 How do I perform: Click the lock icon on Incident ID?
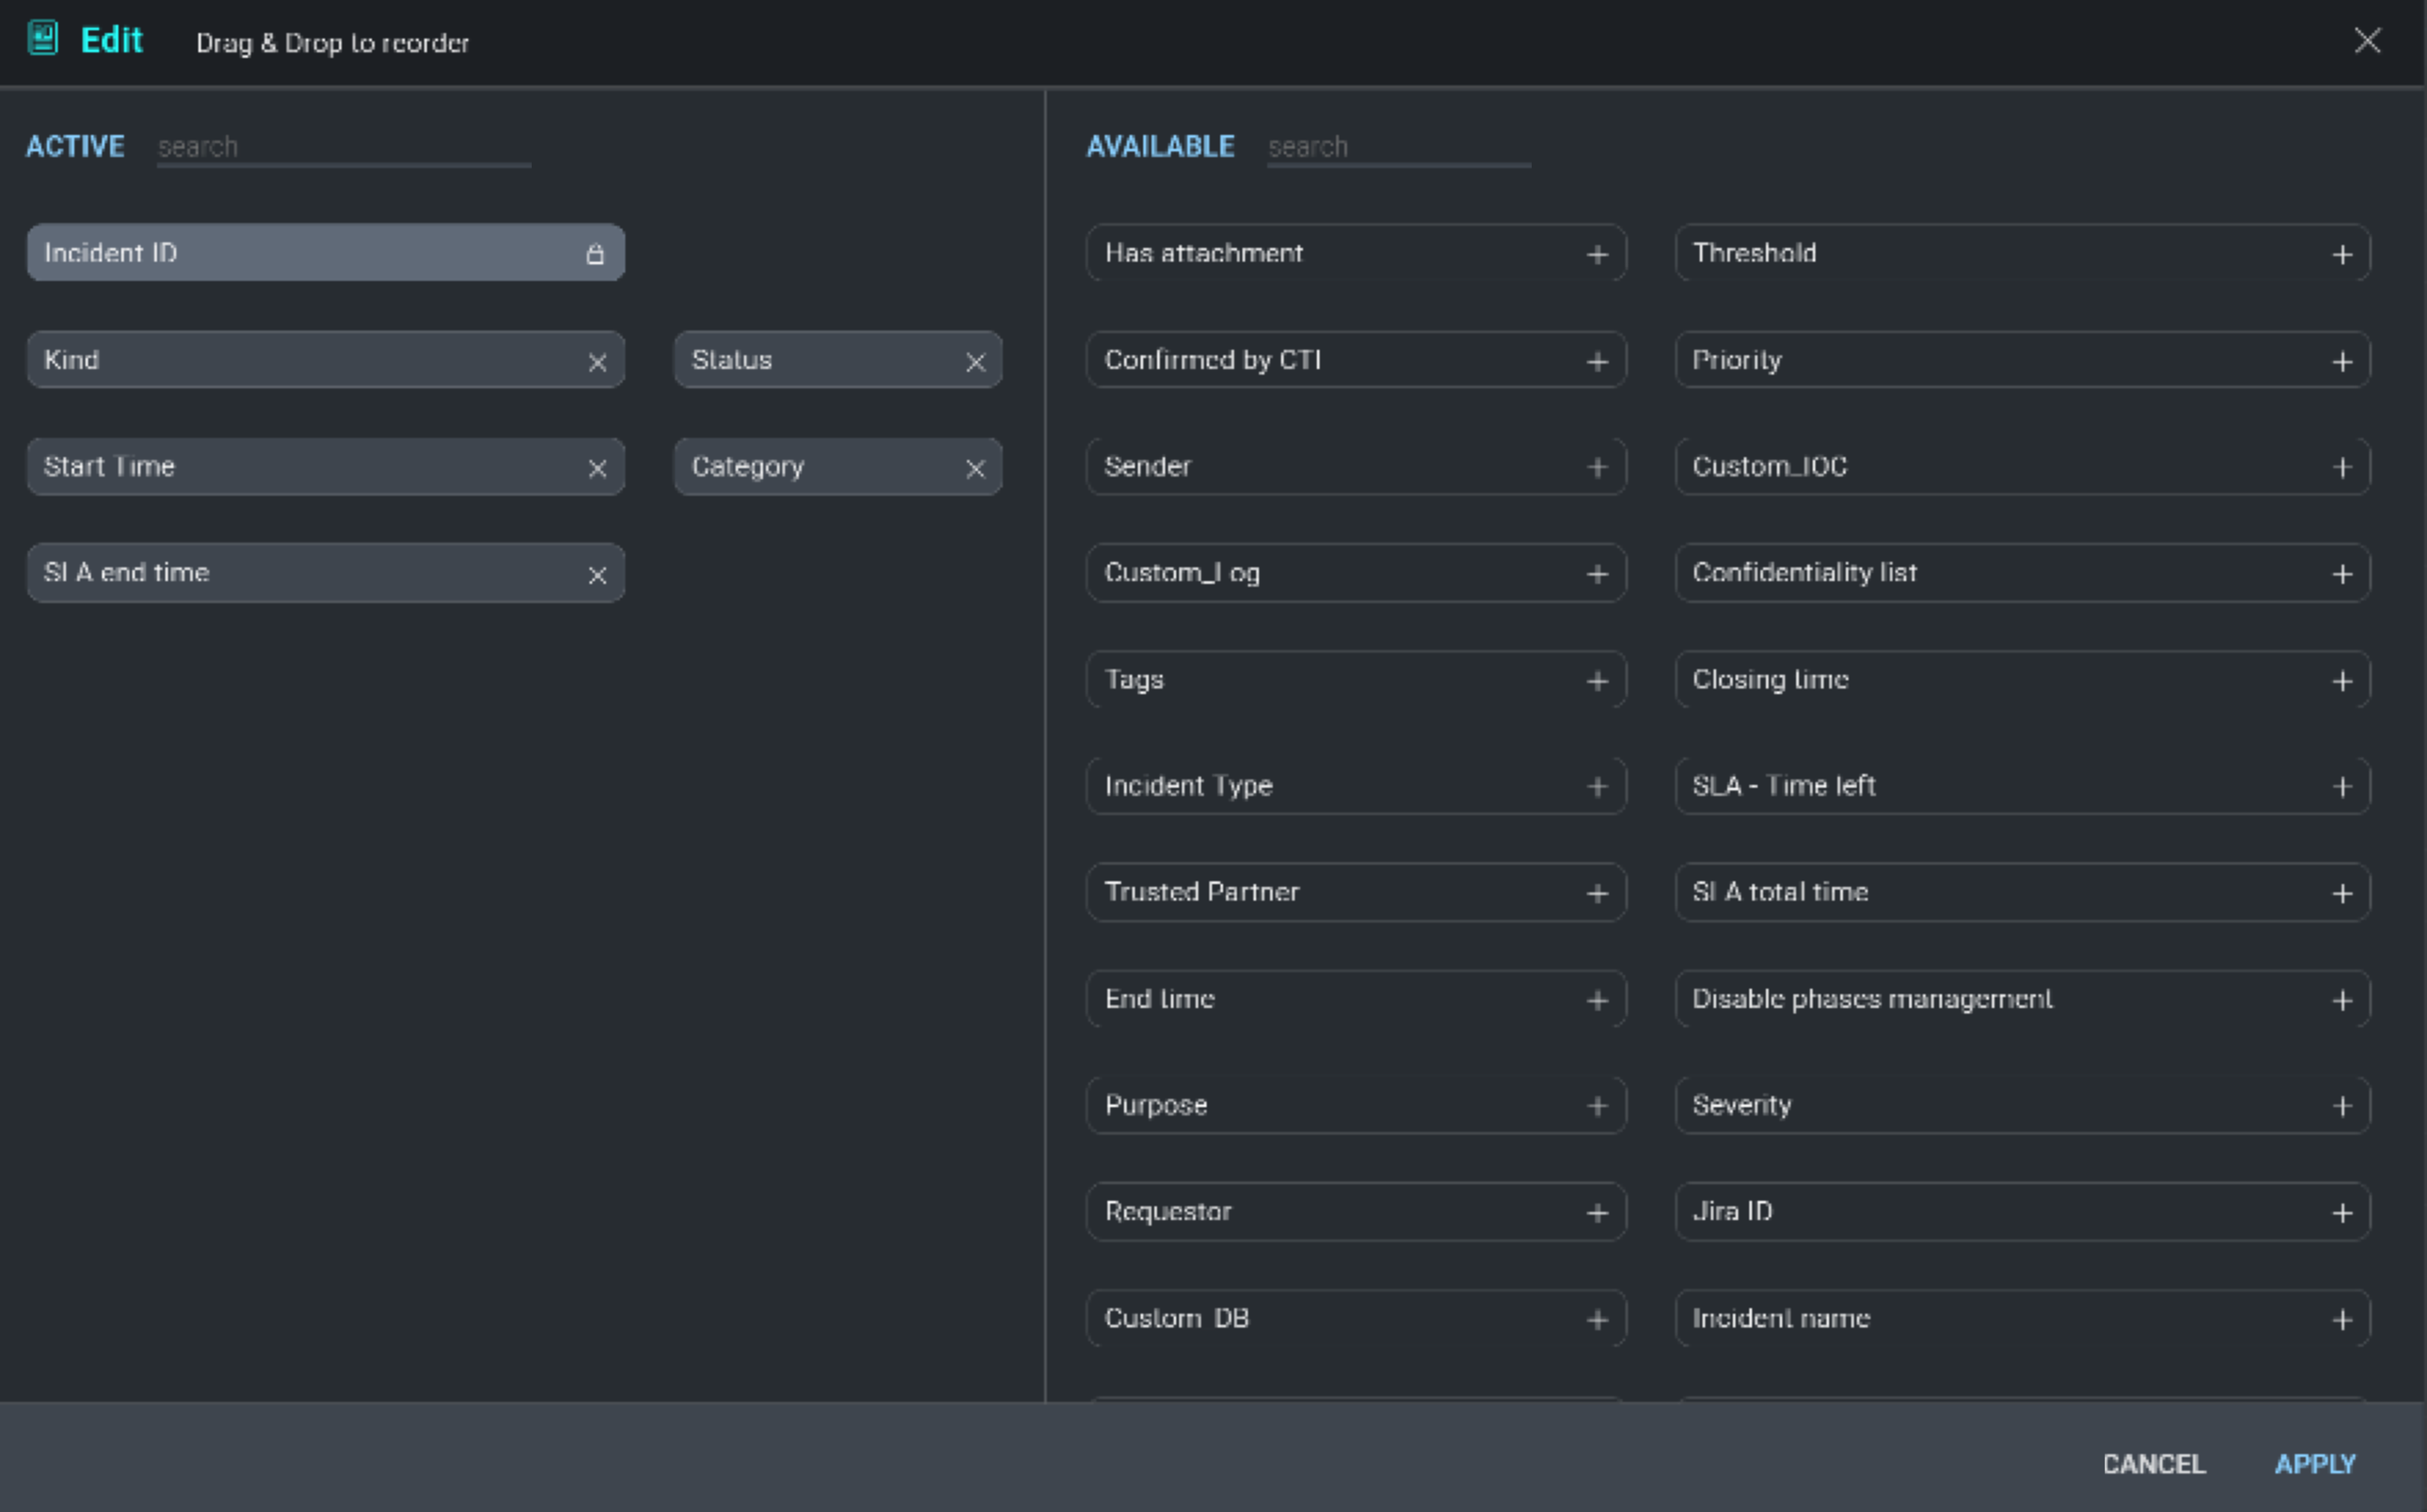coord(594,252)
